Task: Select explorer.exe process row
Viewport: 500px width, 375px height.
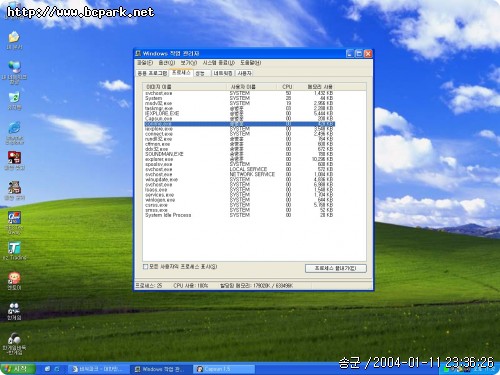Action: point(239,159)
